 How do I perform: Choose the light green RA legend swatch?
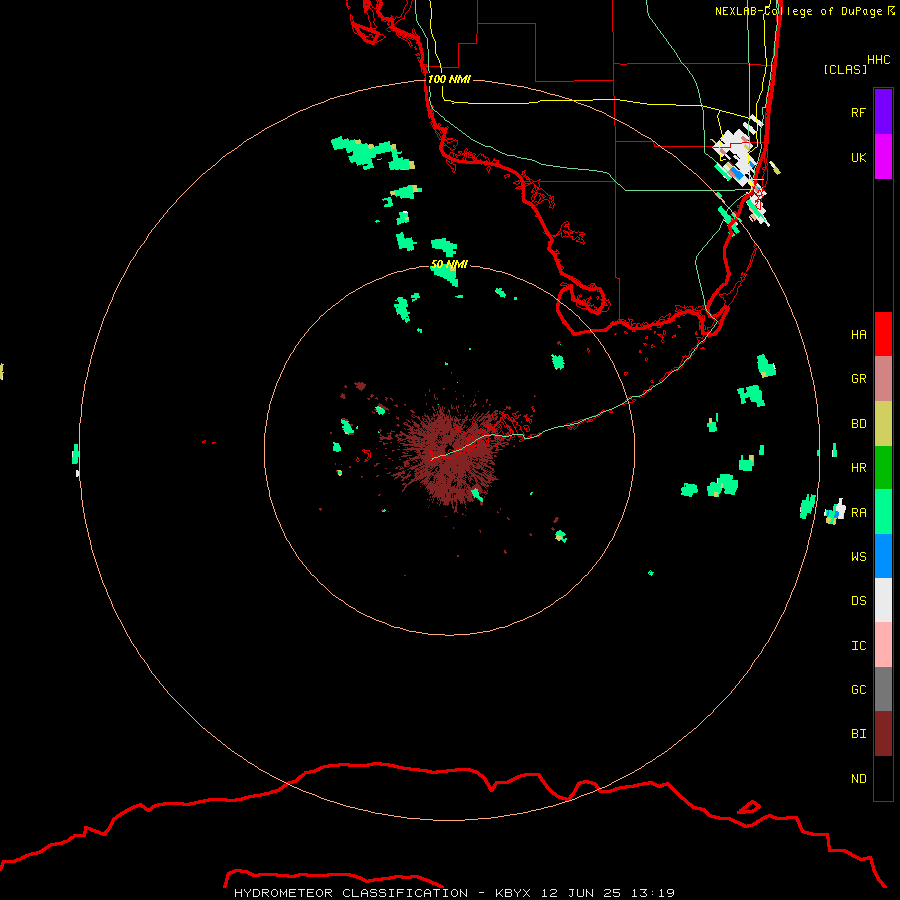[883, 512]
